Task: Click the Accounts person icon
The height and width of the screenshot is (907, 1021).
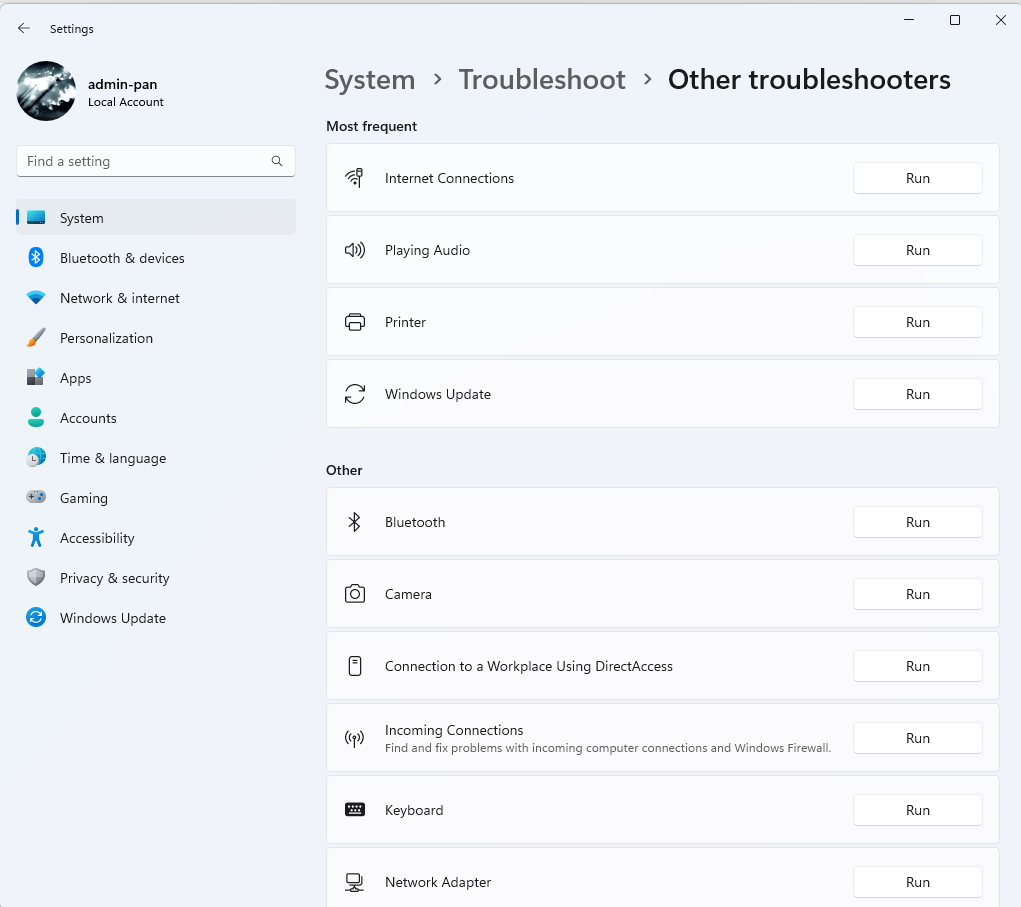Action: click(x=36, y=417)
